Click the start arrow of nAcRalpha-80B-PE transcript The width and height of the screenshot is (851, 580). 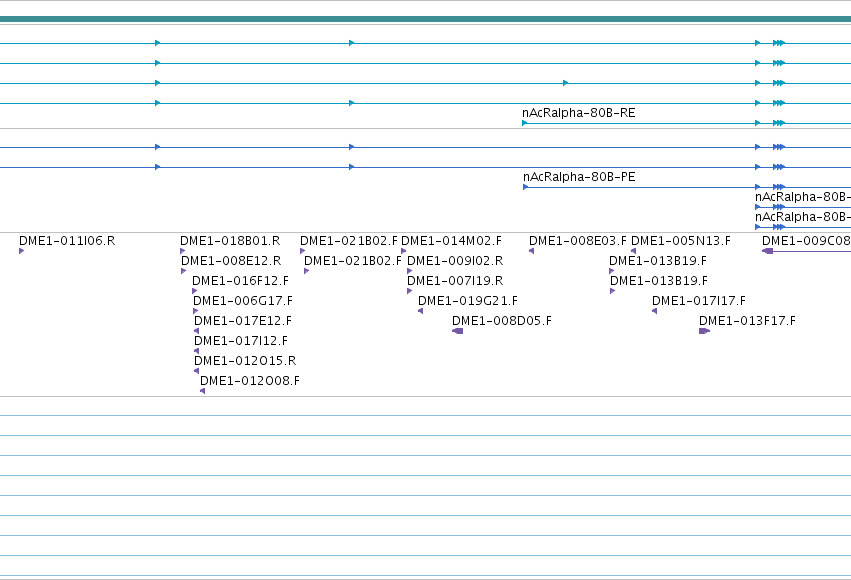525,187
